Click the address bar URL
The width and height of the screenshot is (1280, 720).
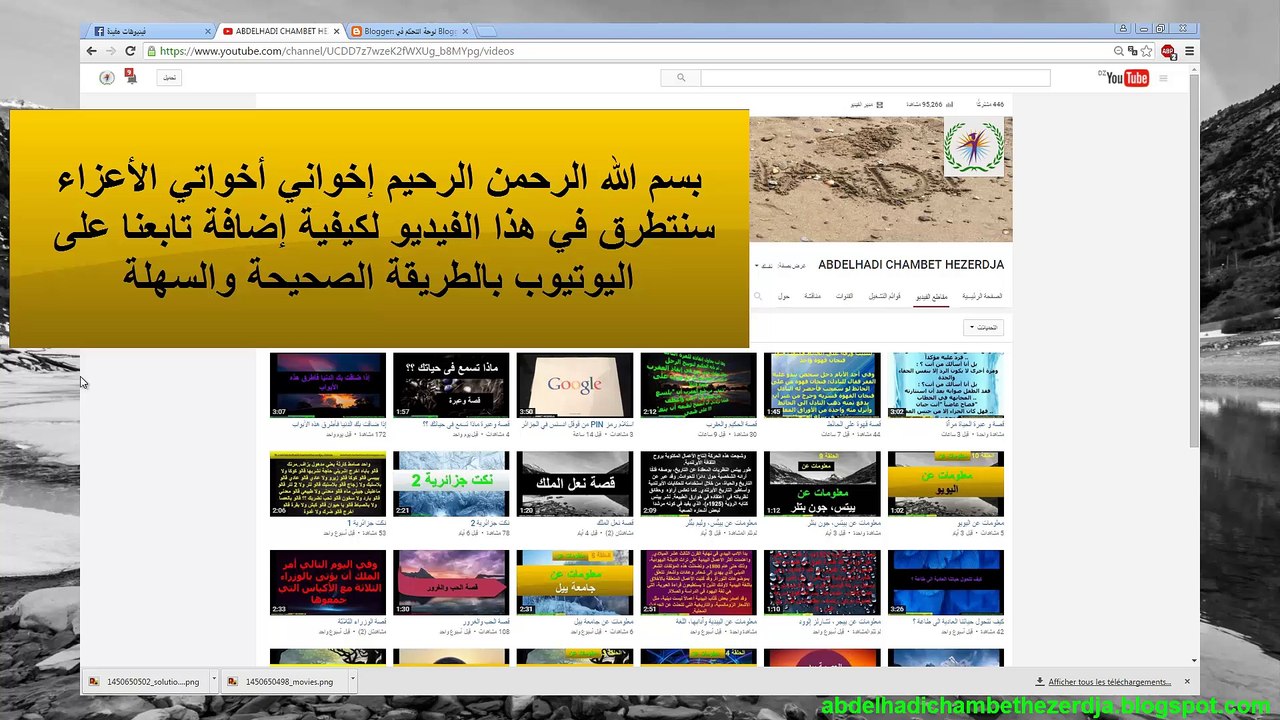click(x=337, y=51)
